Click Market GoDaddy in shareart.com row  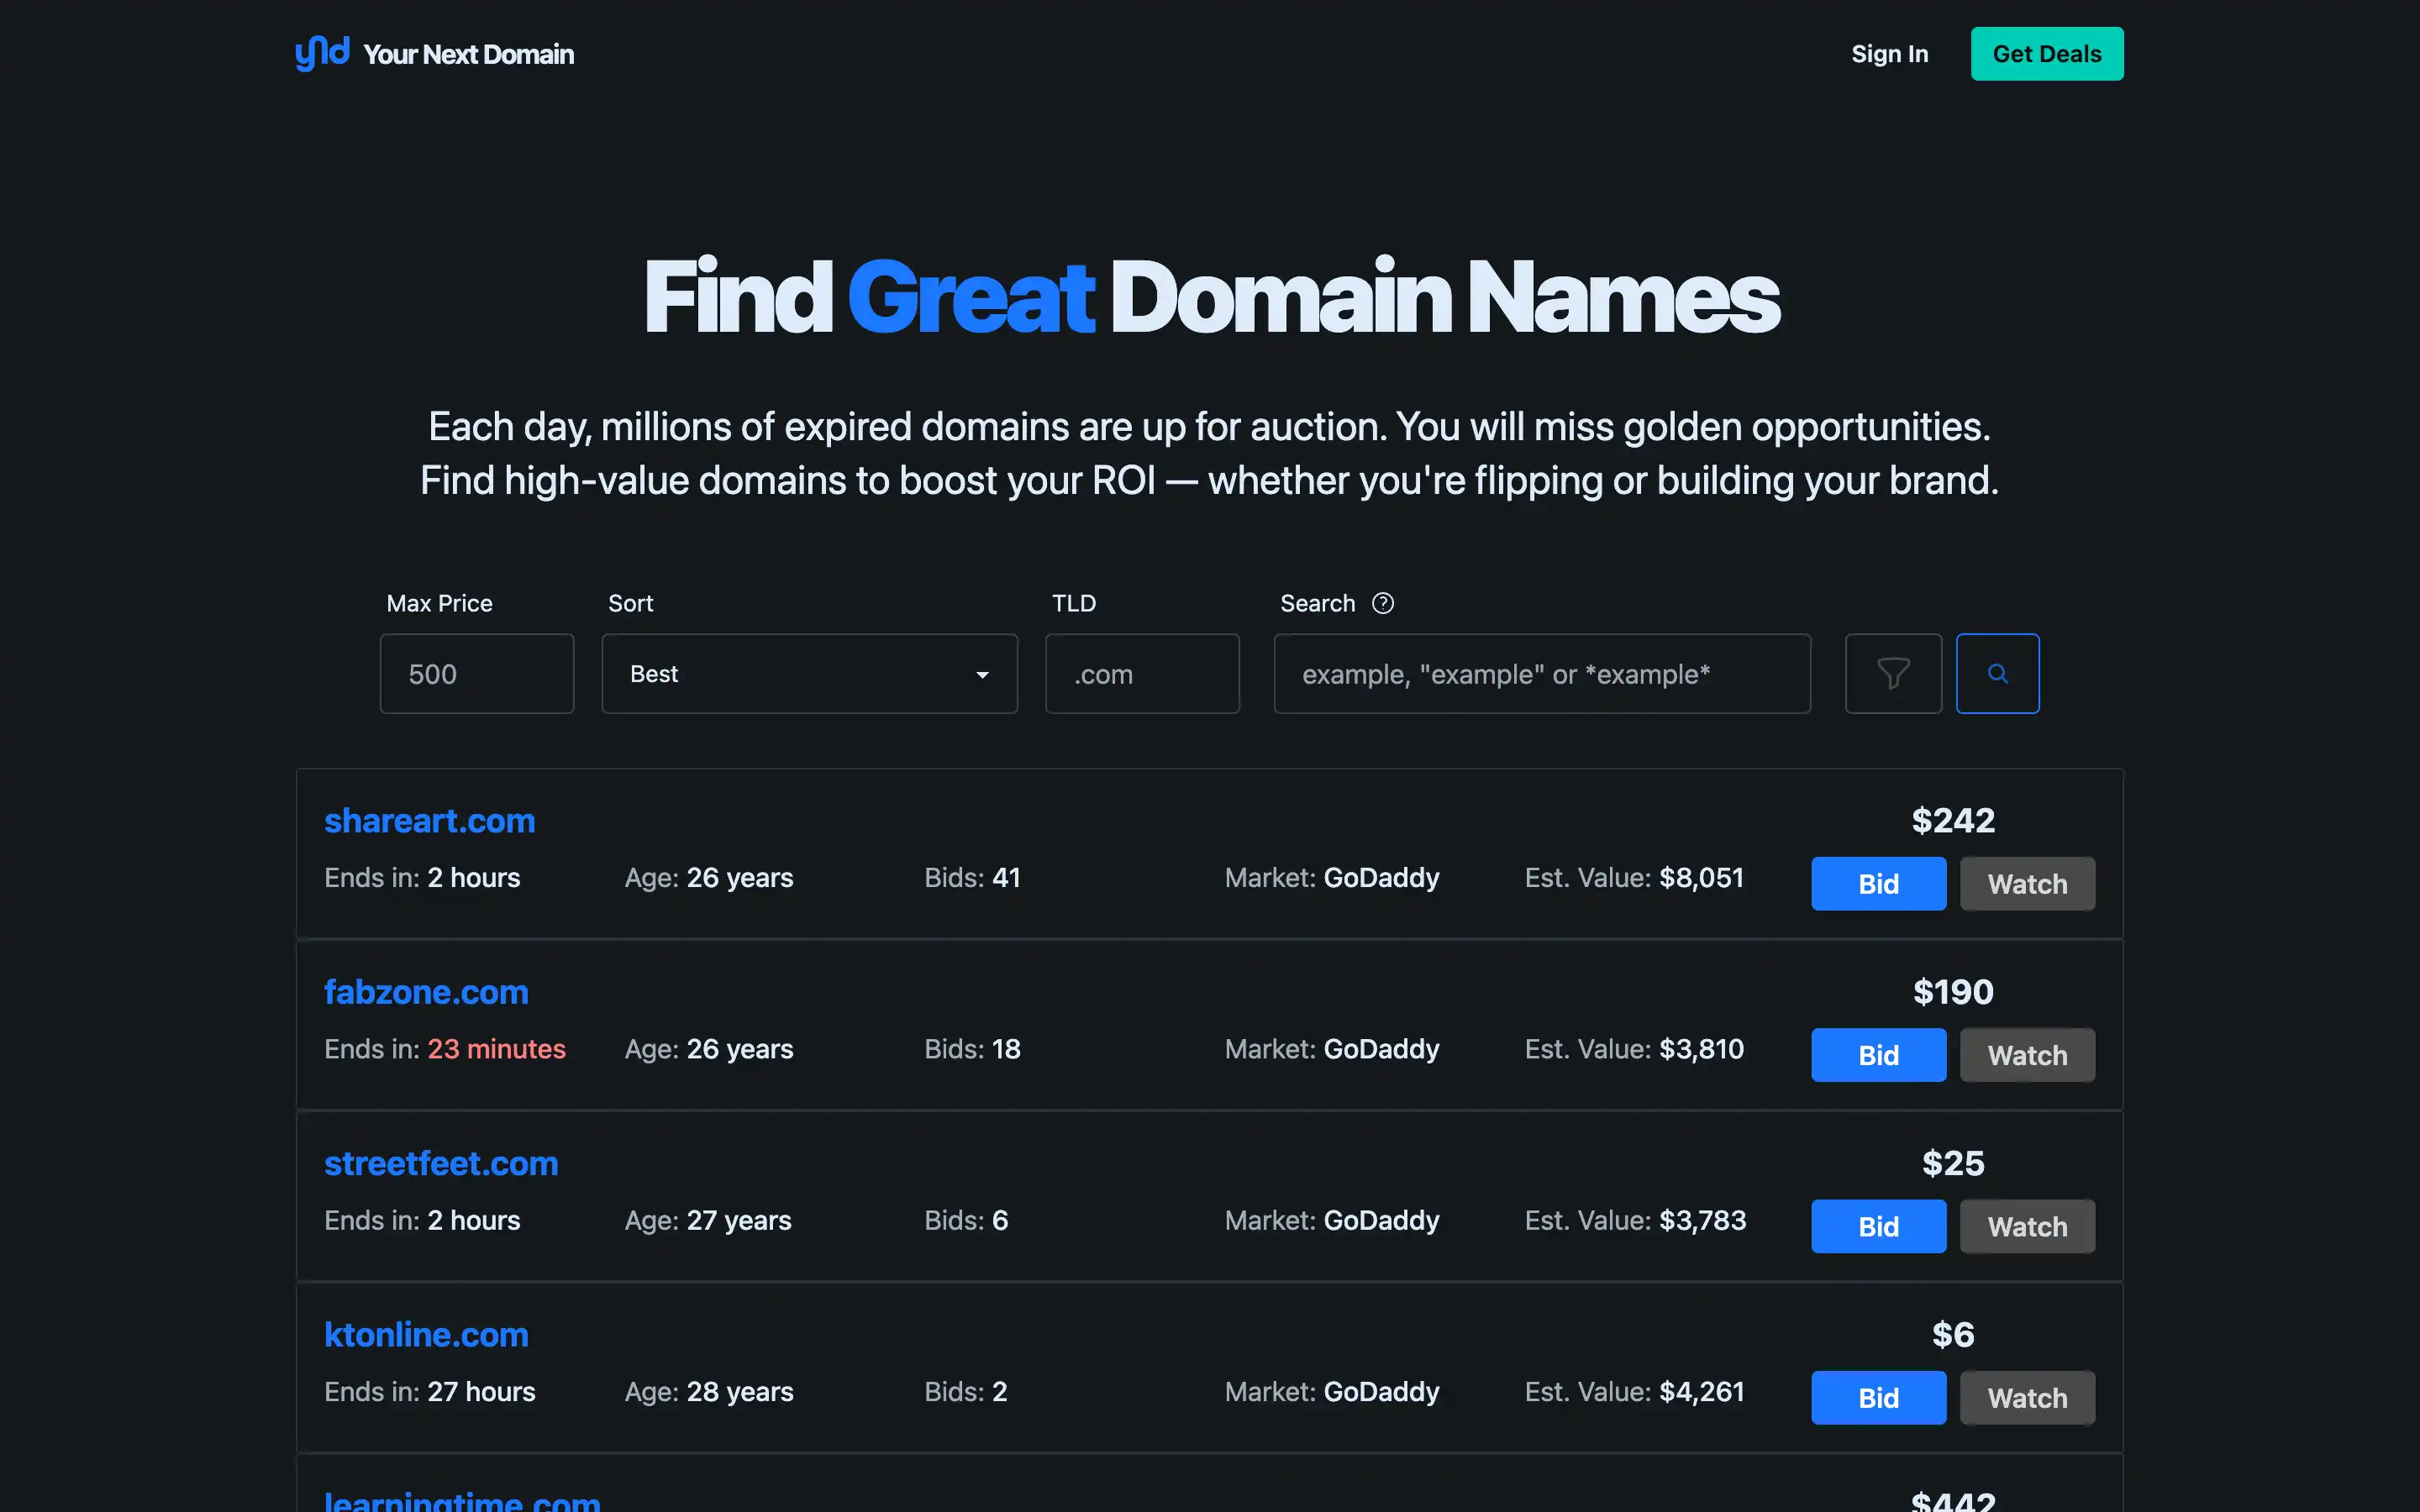(x=1332, y=877)
